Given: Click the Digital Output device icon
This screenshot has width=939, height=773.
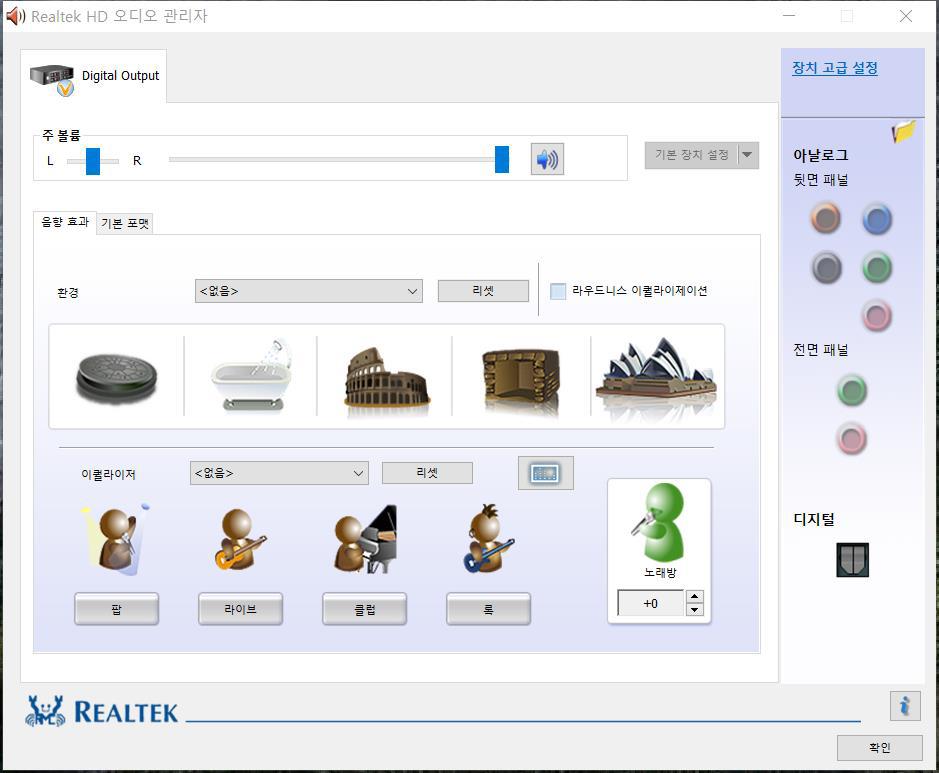Looking at the screenshot, I should click(x=52, y=79).
